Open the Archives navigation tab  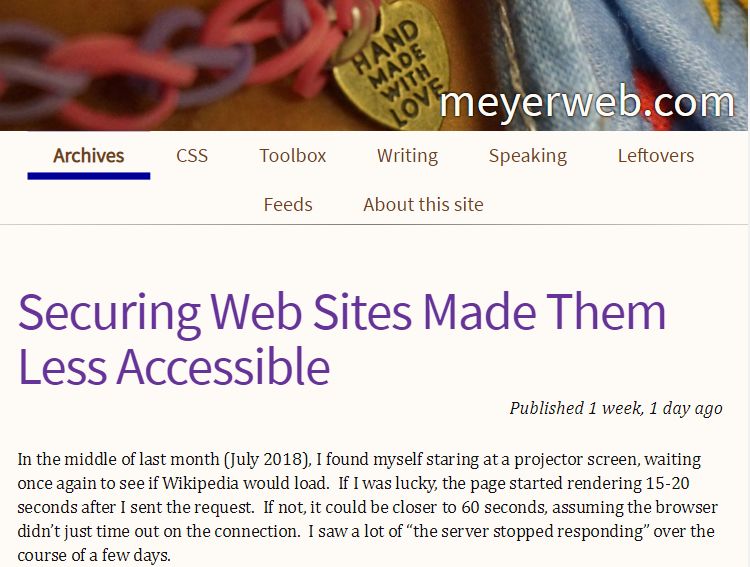click(89, 156)
